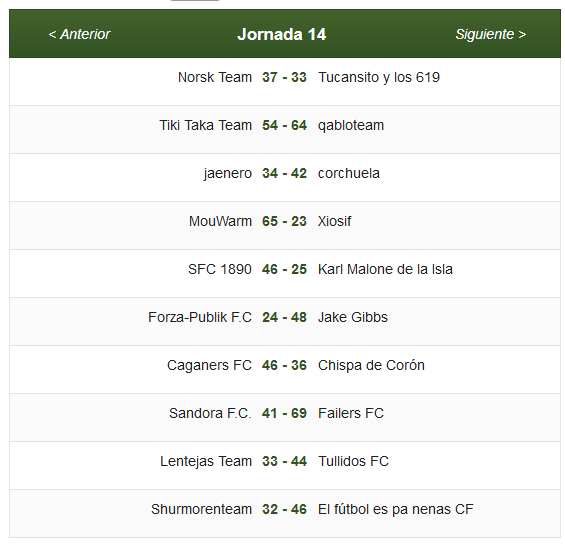Open the Jake Gibbs team
The height and width of the screenshot is (544, 565).
tap(353, 317)
